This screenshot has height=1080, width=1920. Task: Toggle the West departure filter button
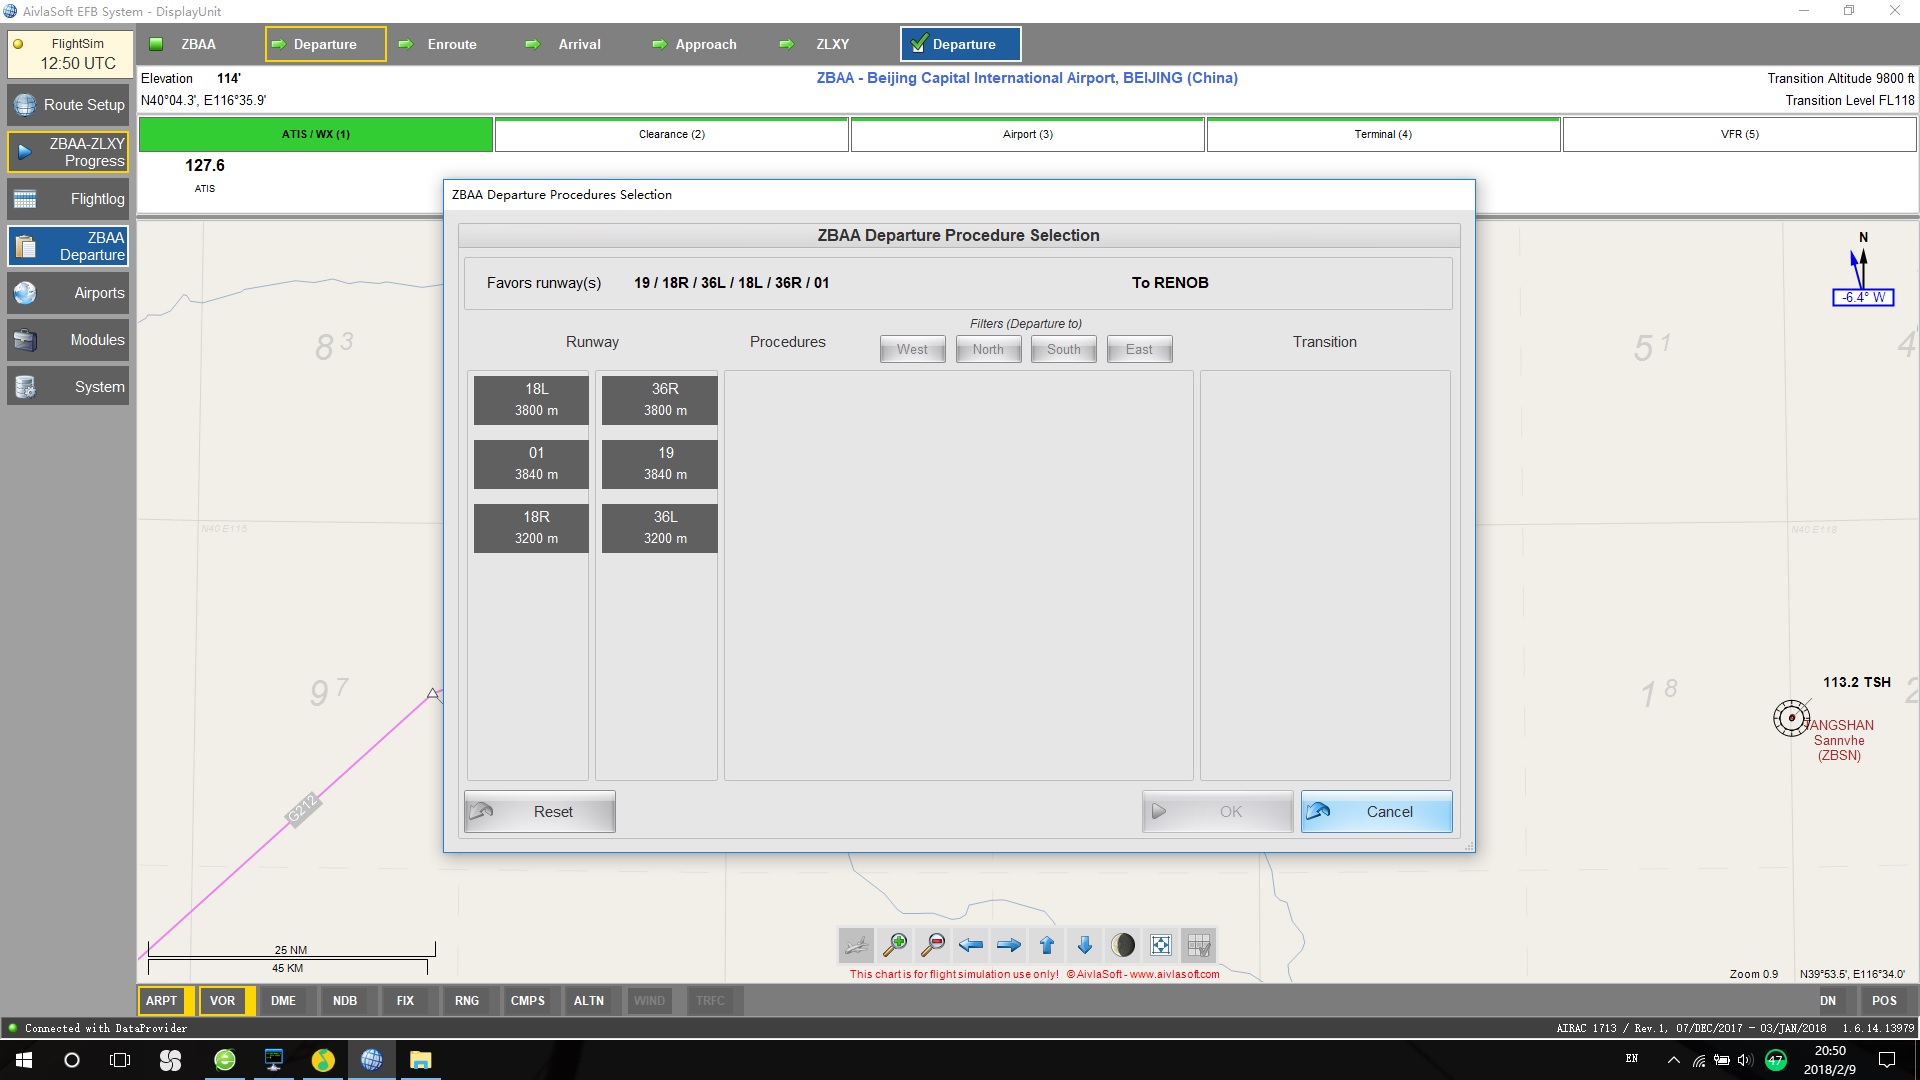(x=911, y=348)
